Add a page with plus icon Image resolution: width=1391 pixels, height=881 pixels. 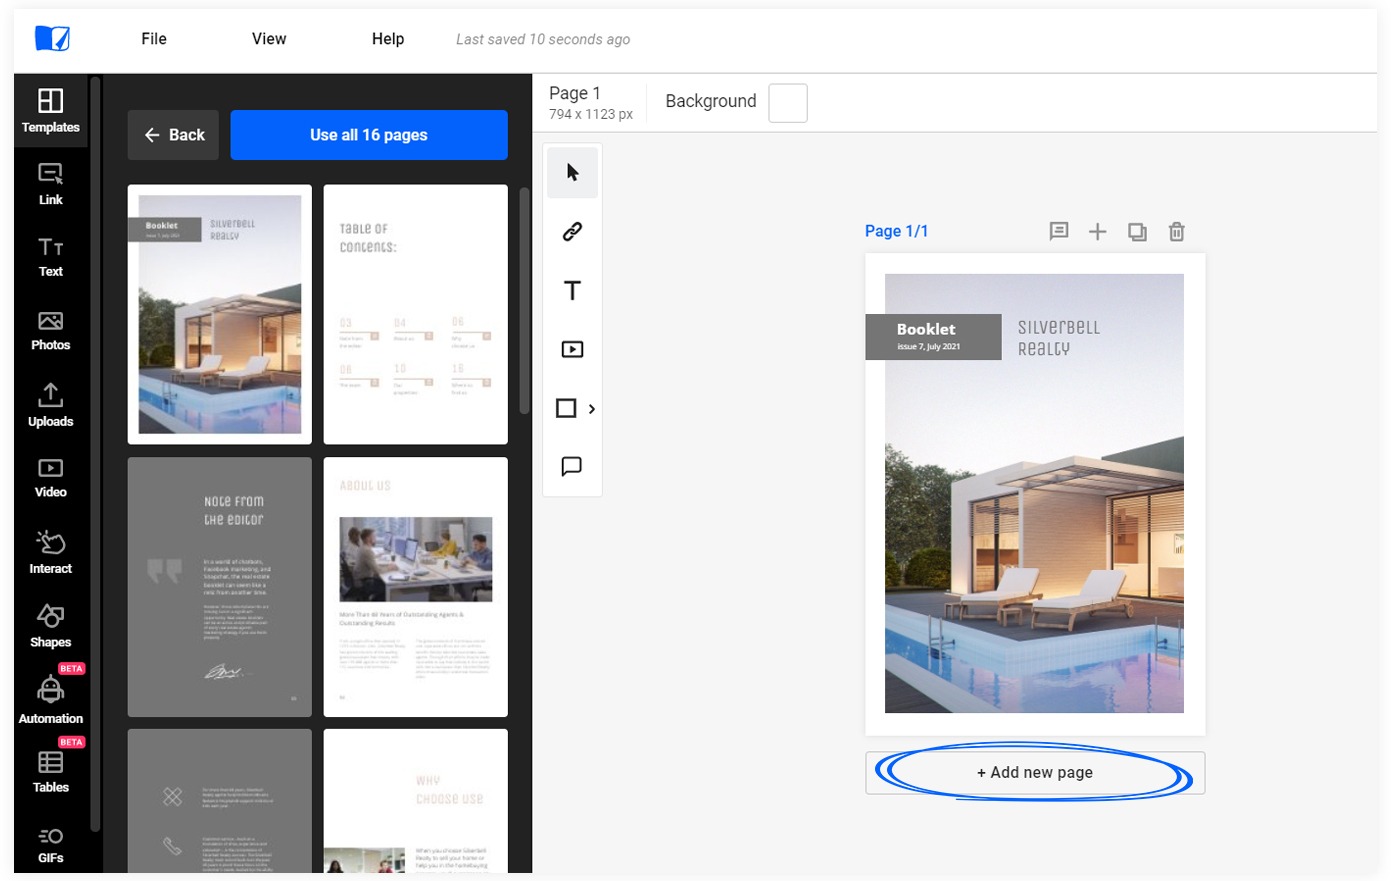click(x=1098, y=231)
